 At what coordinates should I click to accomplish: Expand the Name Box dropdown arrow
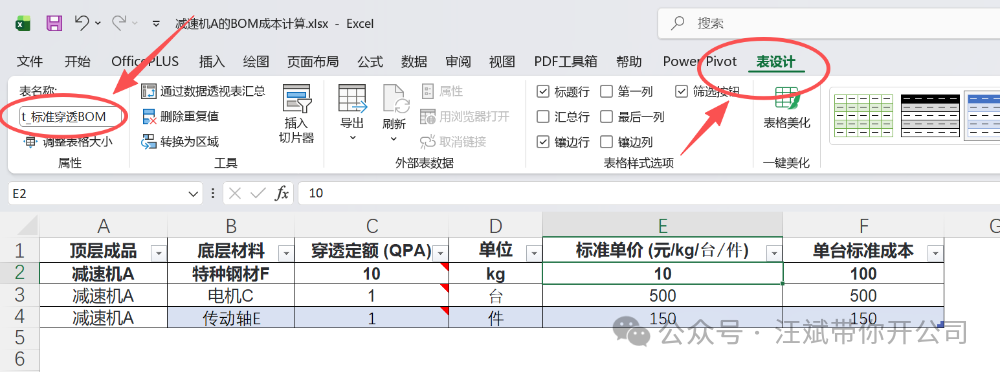194,193
